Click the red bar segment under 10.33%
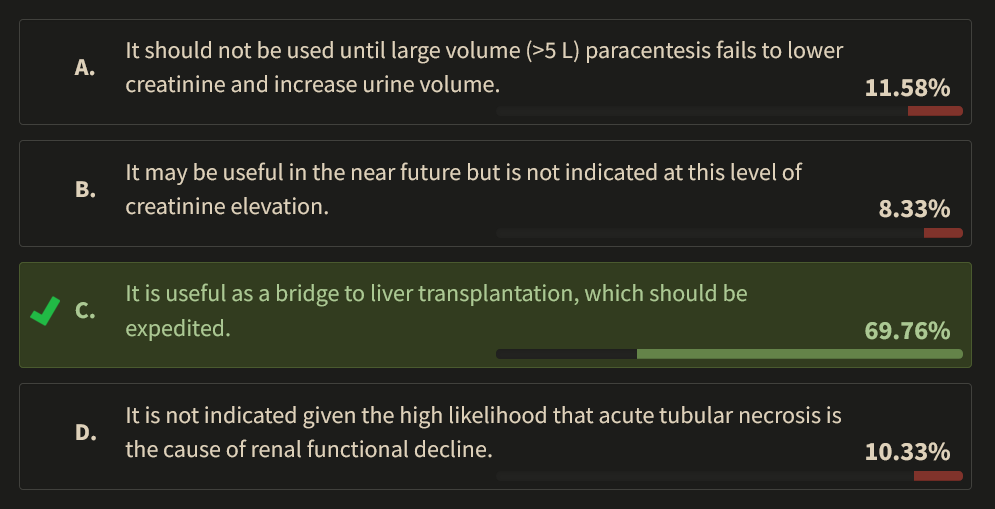Screen dimensions: 995x509 click(x=938, y=476)
